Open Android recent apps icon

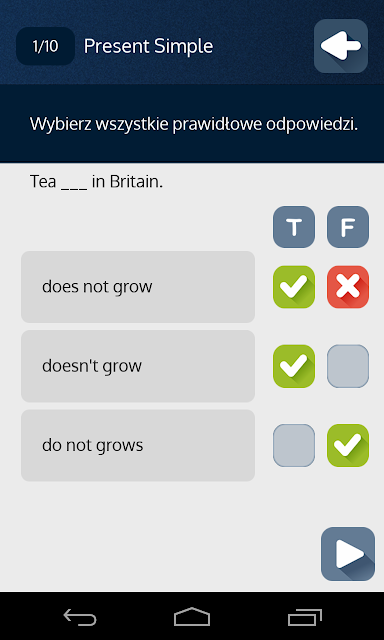pos(304,616)
